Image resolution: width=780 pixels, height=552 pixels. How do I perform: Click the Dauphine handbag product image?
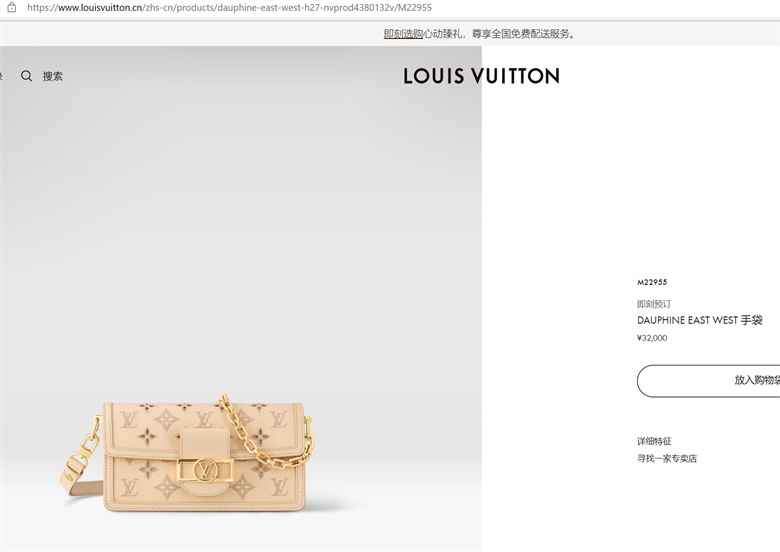187,454
